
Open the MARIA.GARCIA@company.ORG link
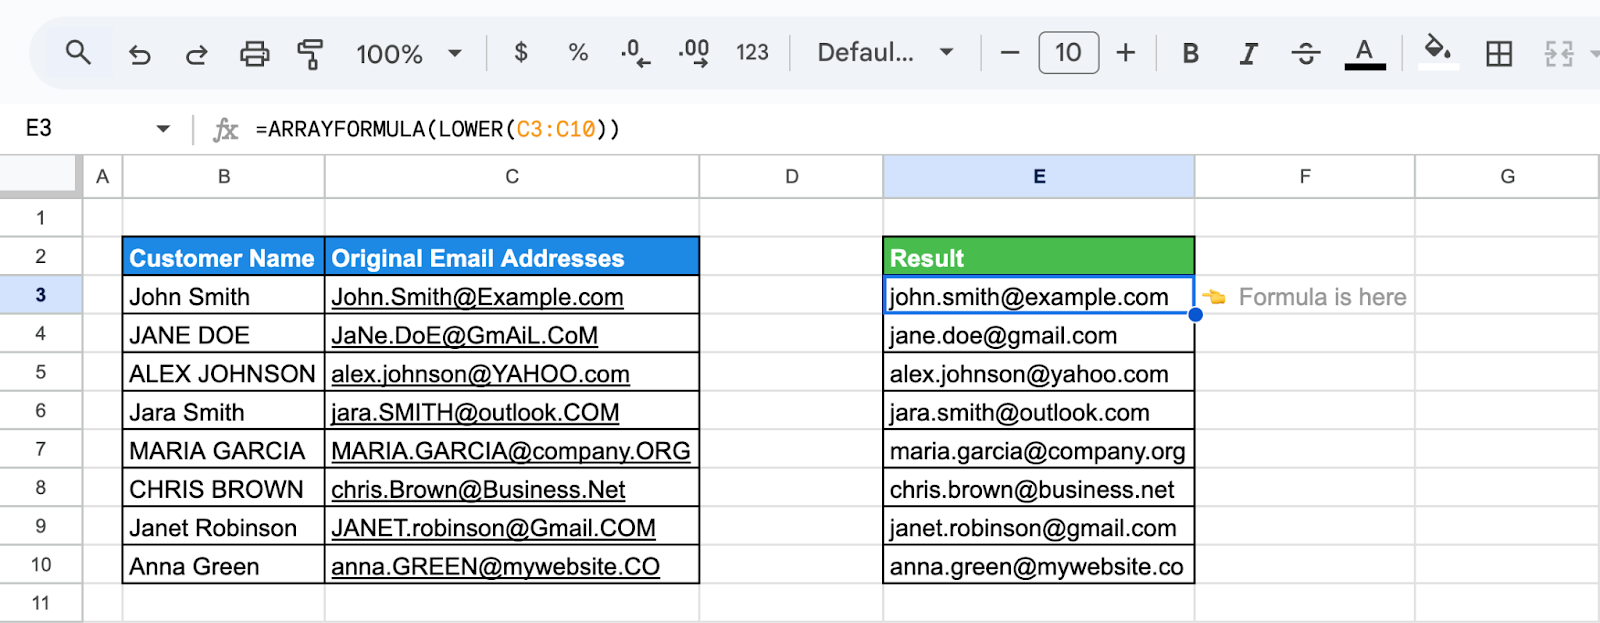(x=510, y=451)
